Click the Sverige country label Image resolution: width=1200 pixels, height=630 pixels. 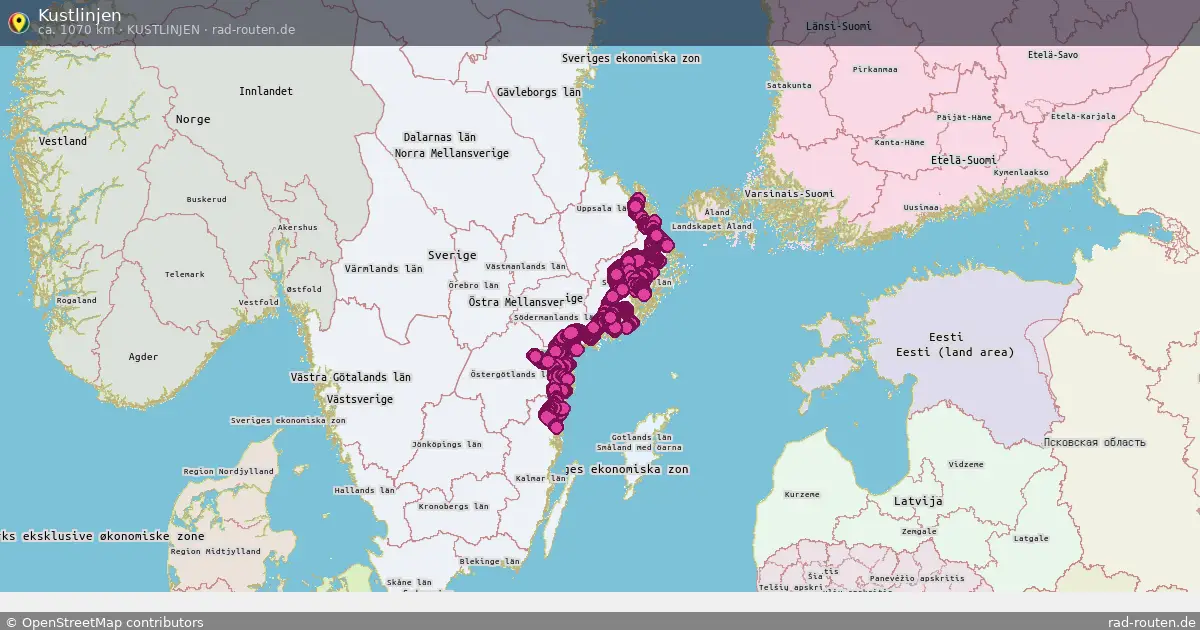pos(452,255)
